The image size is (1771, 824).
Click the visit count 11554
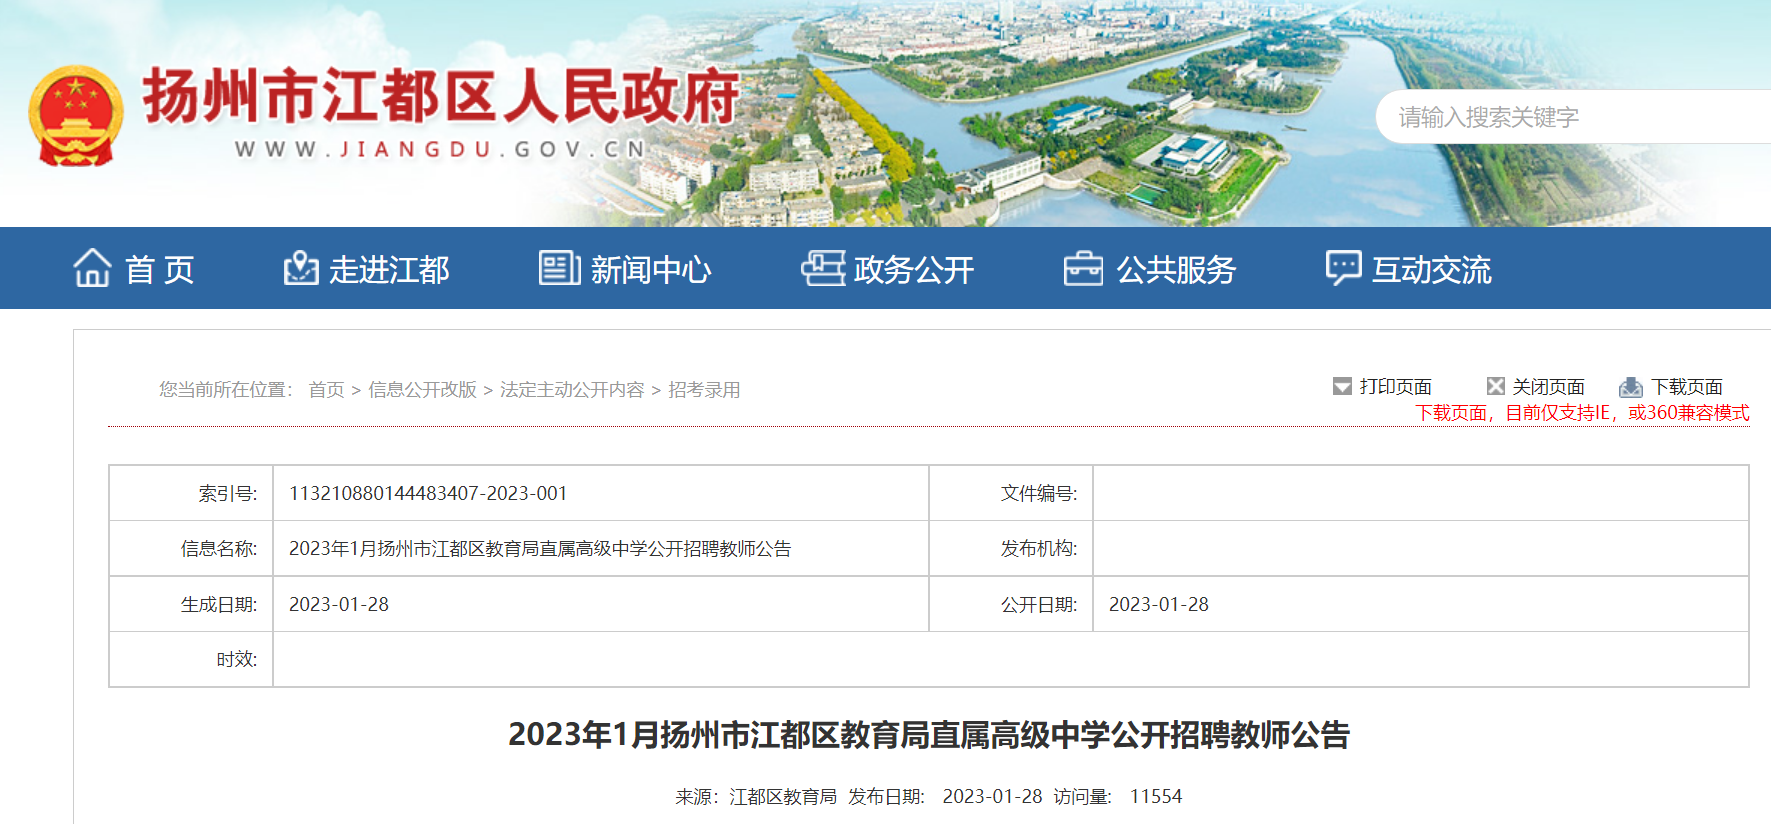(x=1156, y=797)
